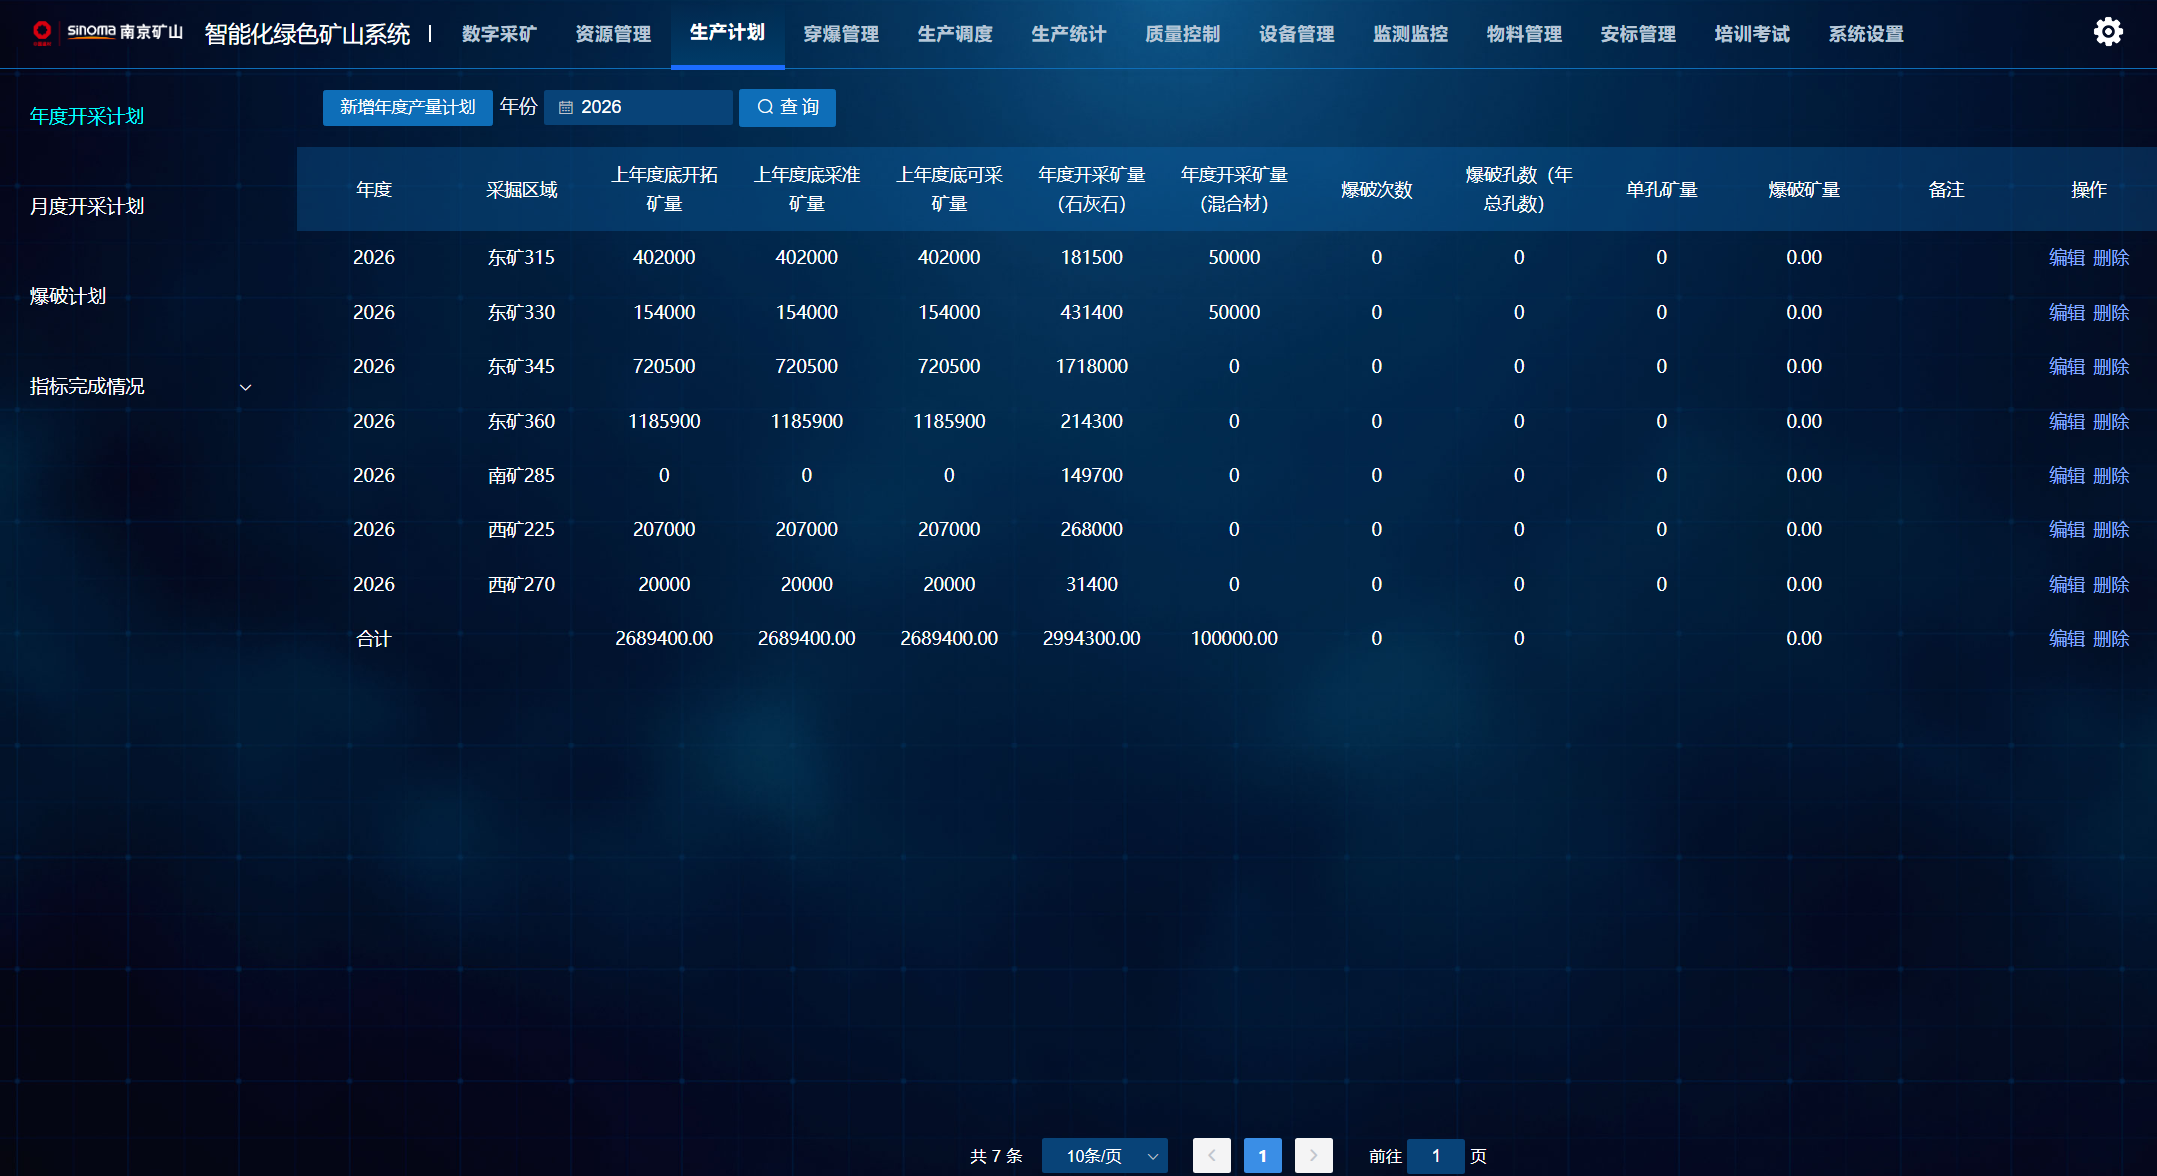Click the year input showing 2026
This screenshot has height=1176, width=2157.
click(638, 108)
